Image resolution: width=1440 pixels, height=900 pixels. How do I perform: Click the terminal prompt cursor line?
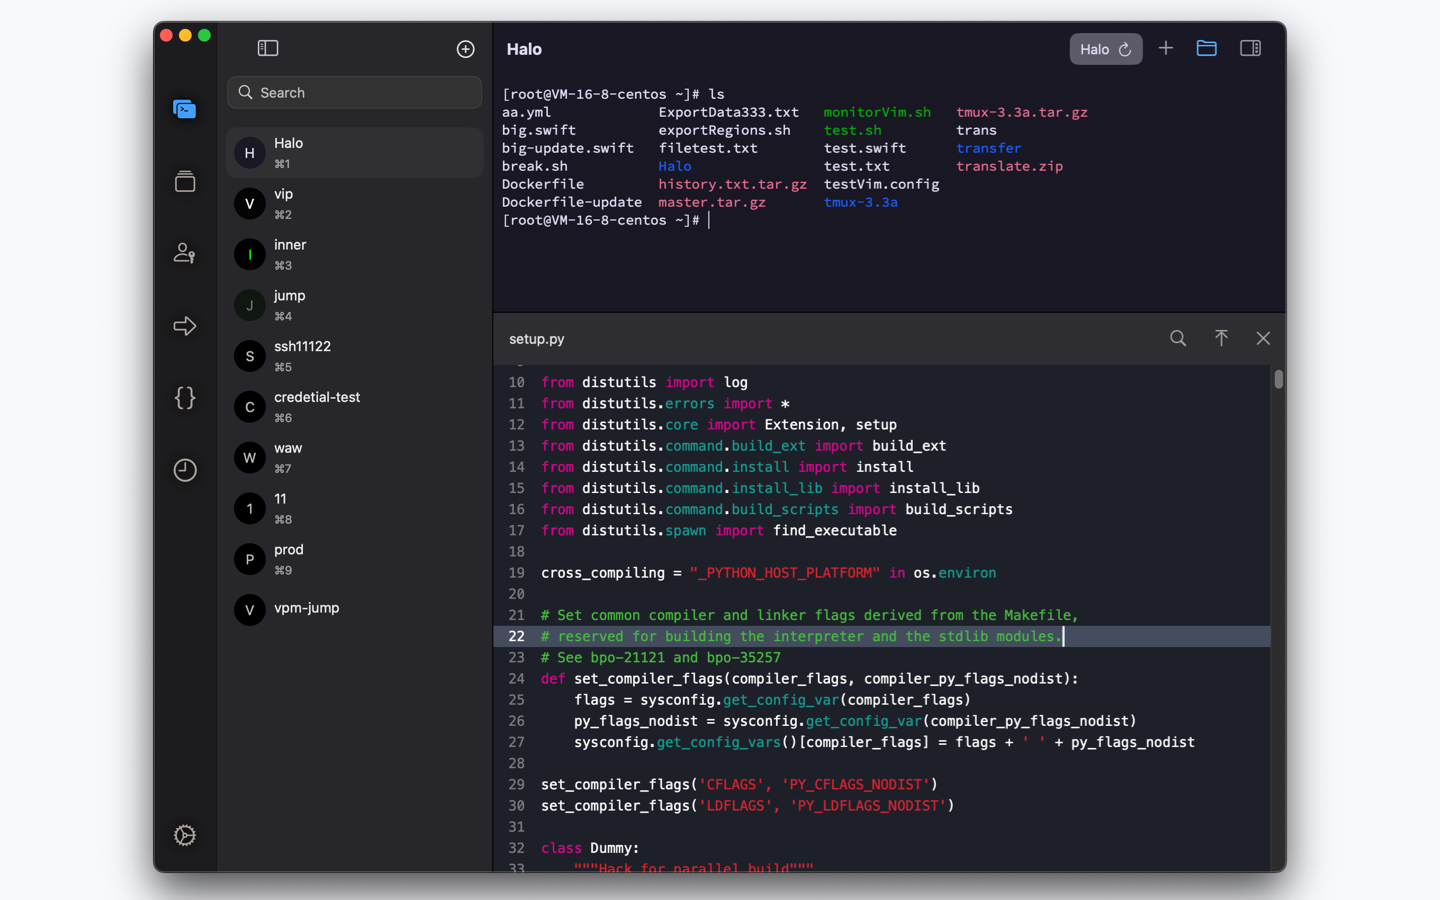606,220
